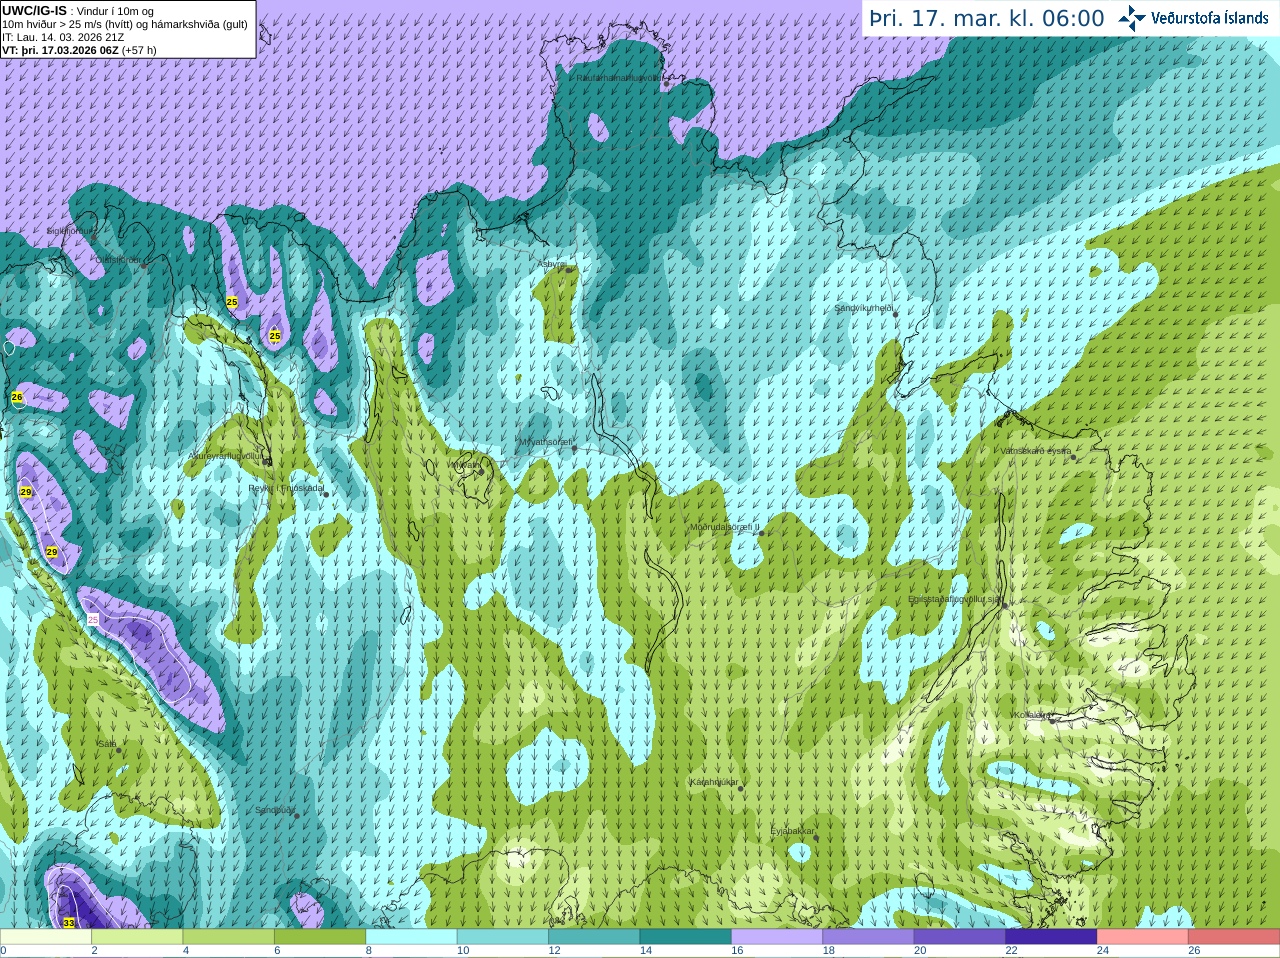Select the Kárahnjúkar station label
Viewport: 1280px width, 958px height.
coord(714,782)
